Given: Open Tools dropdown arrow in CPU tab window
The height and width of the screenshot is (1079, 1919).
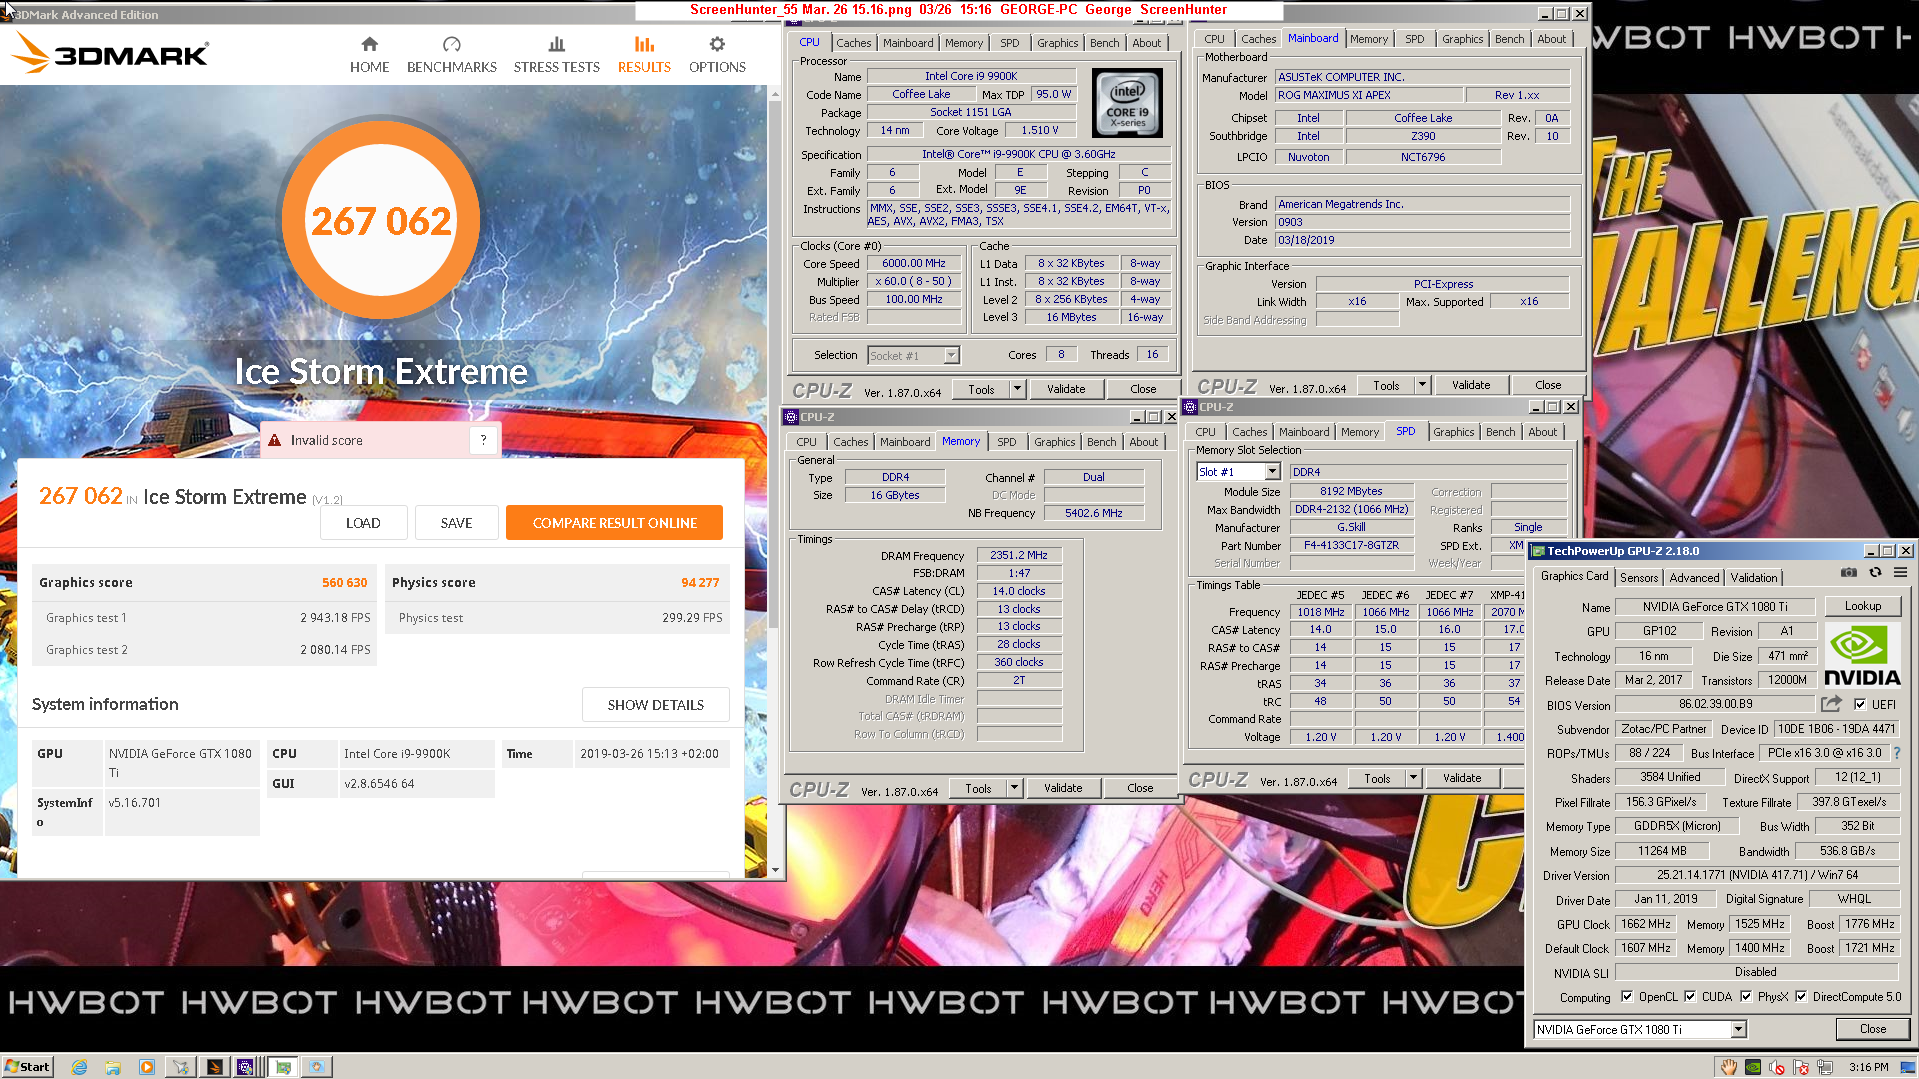Looking at the screenshot, I should [x=1018, y=389].
